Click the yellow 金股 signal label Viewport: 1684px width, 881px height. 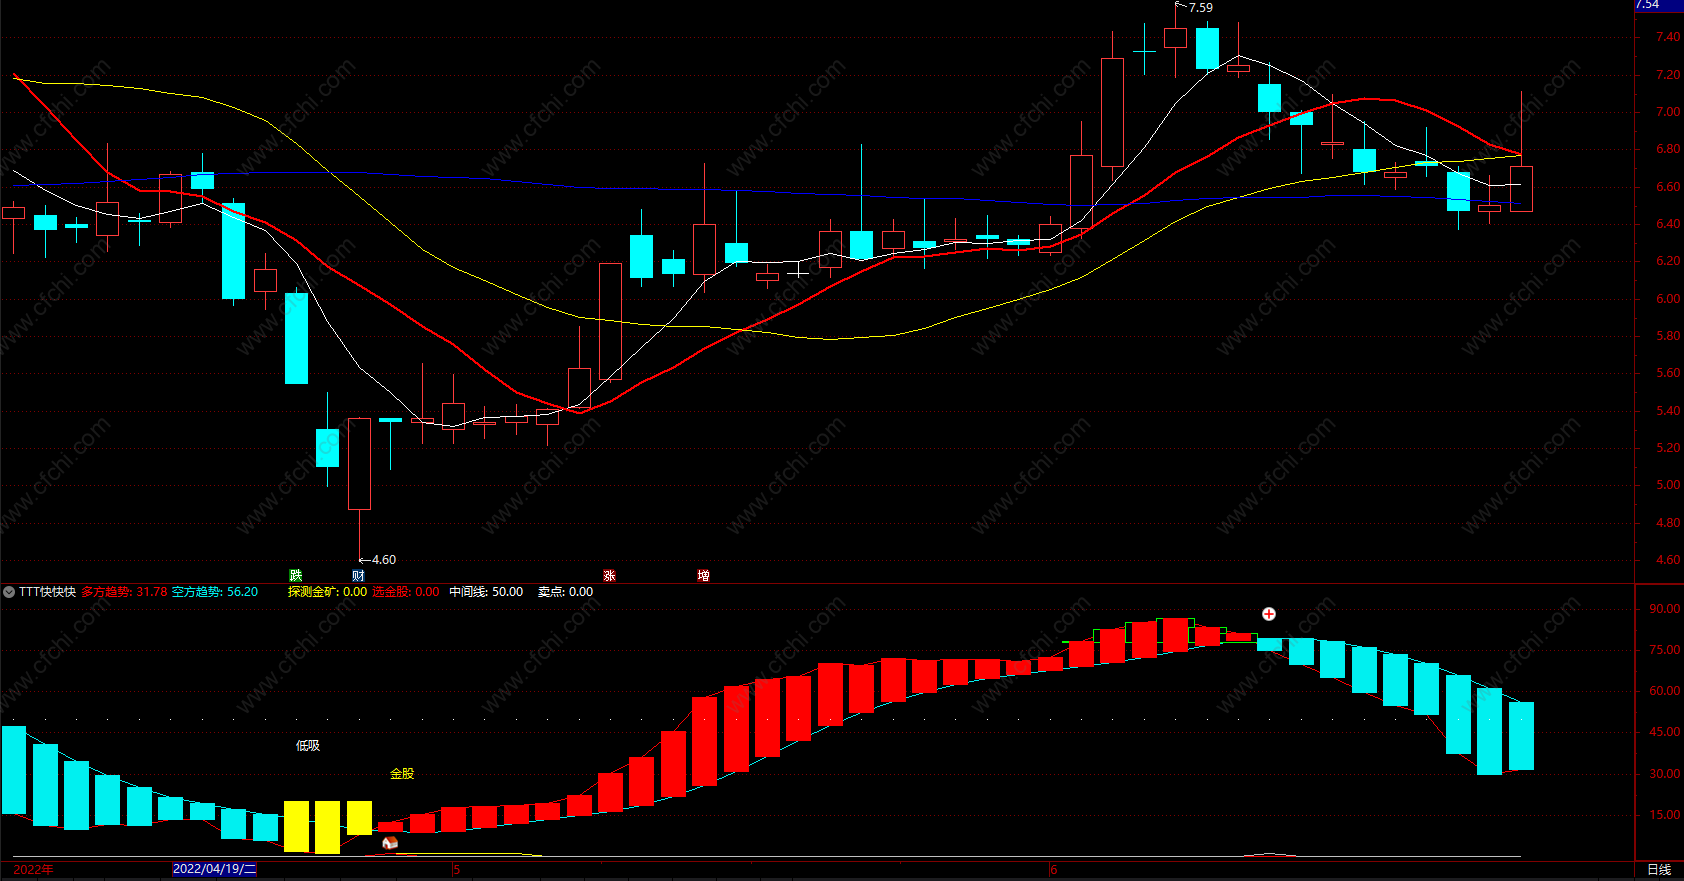coord(402,774)
